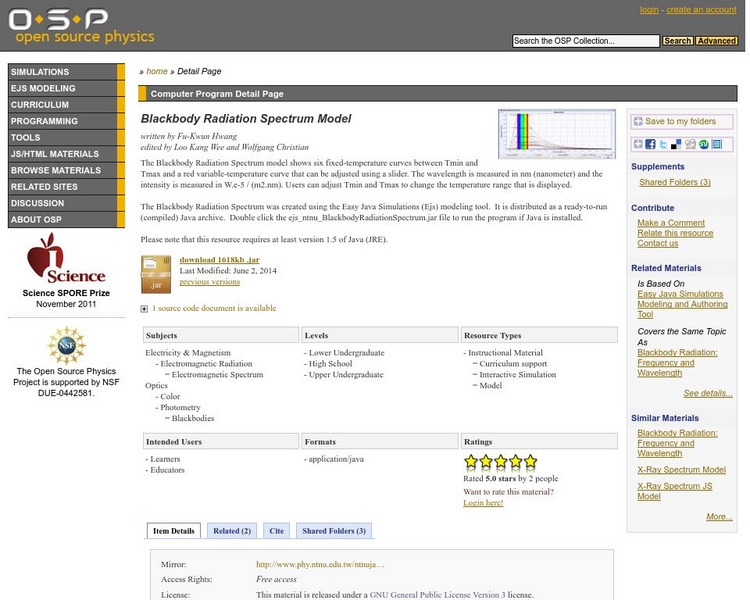This screenshot has height=600, width=750.
Task: Click download 1618kb .jar link
Action: [x=220, y=260]
